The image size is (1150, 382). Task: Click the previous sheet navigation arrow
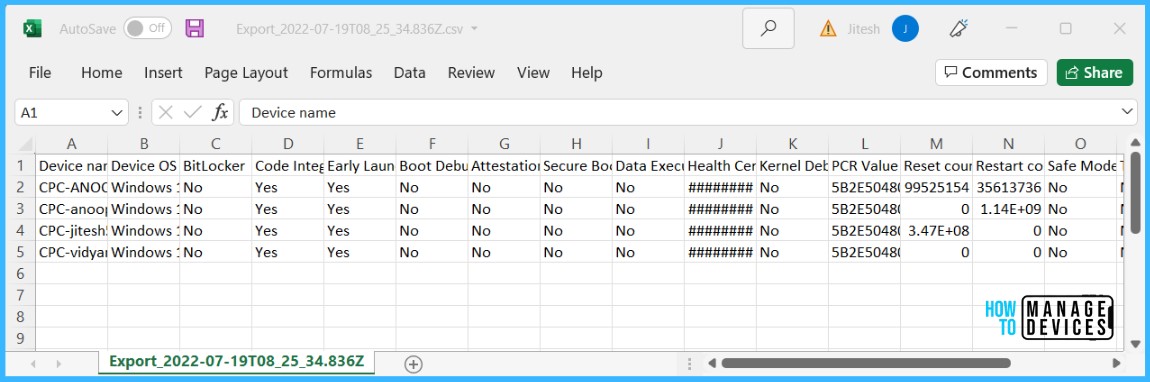pos(32,364)
